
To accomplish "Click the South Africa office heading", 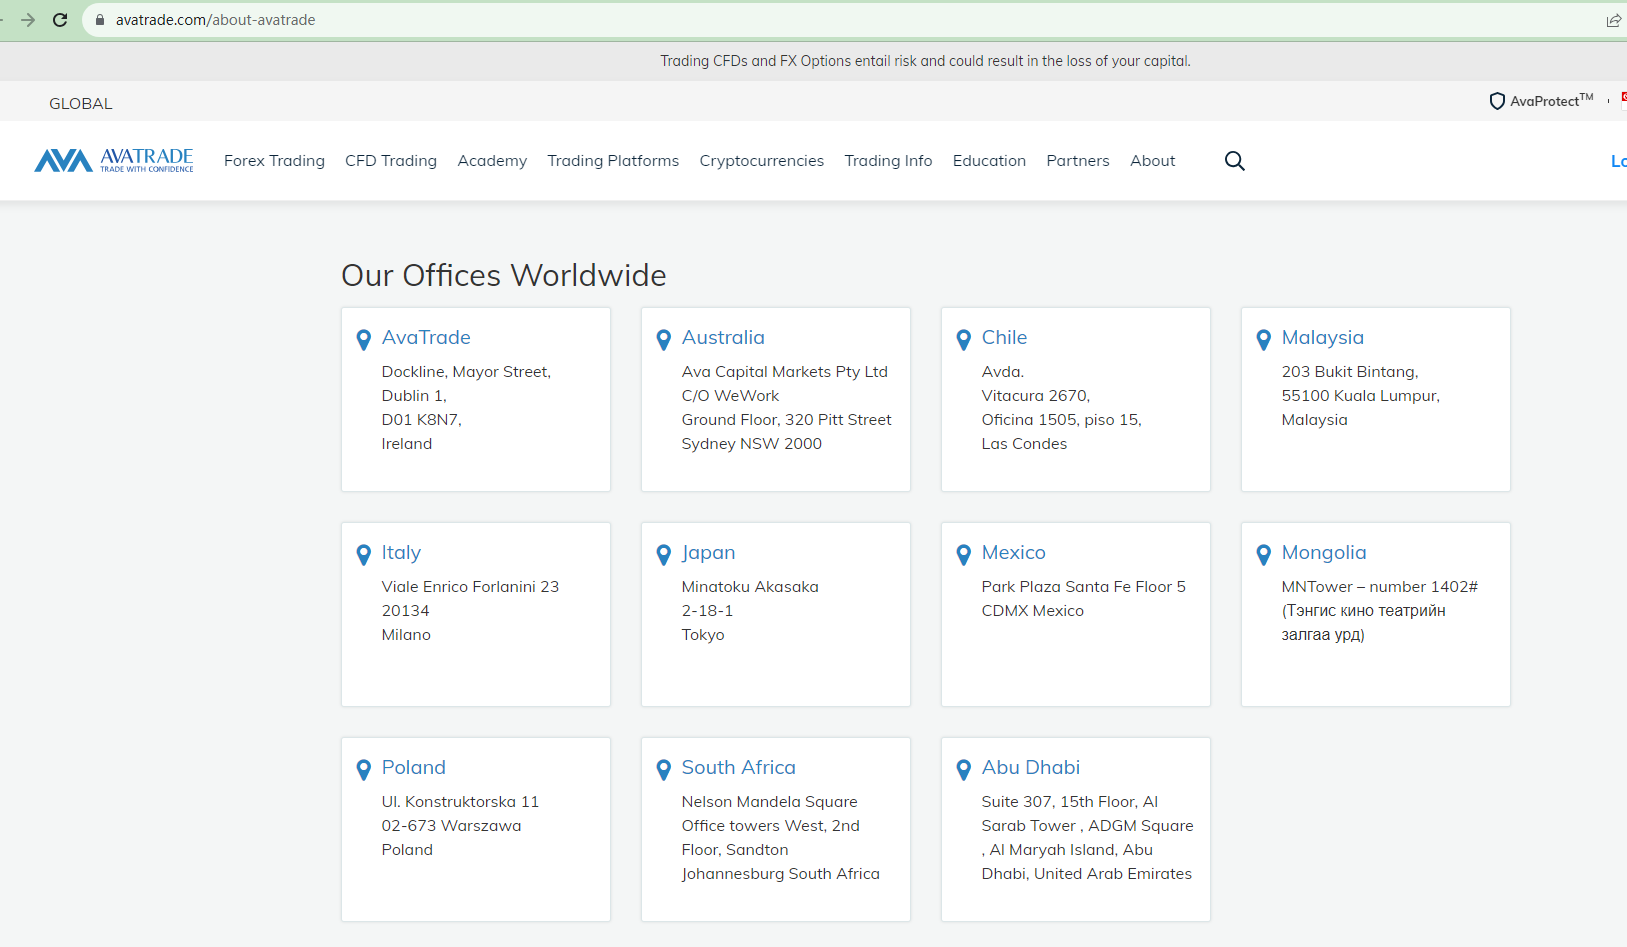I will pos(738,768).
